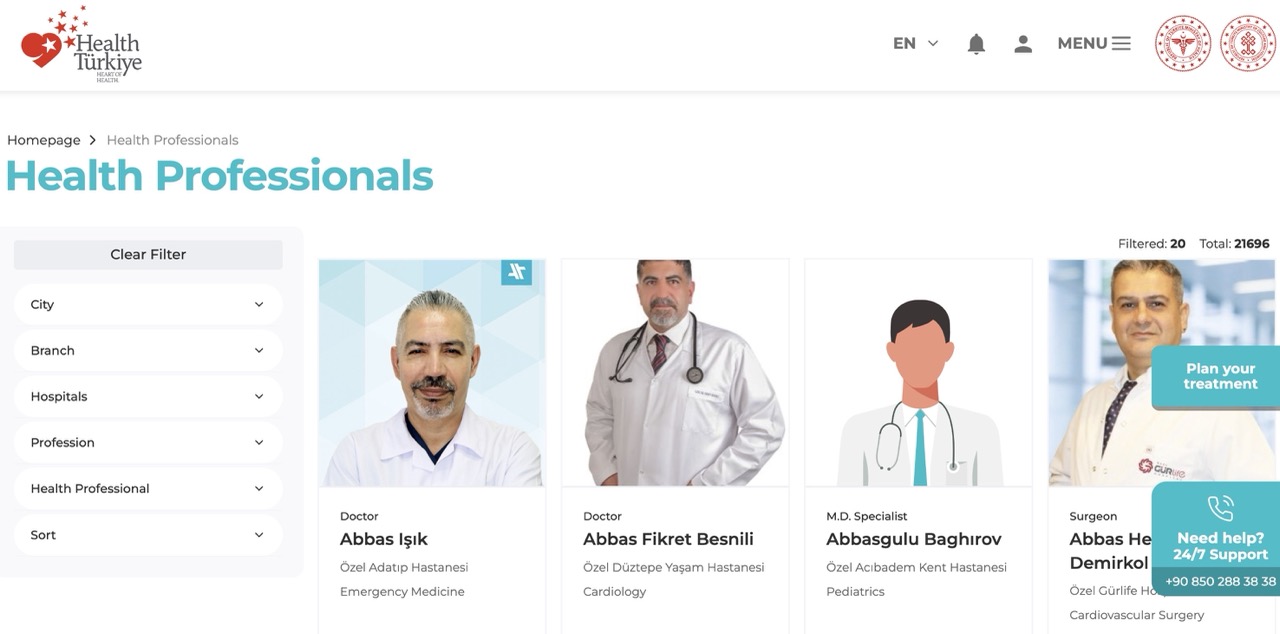Open the EN language dropdown
Screen dimensions: 1280x634
click(916, 44)
